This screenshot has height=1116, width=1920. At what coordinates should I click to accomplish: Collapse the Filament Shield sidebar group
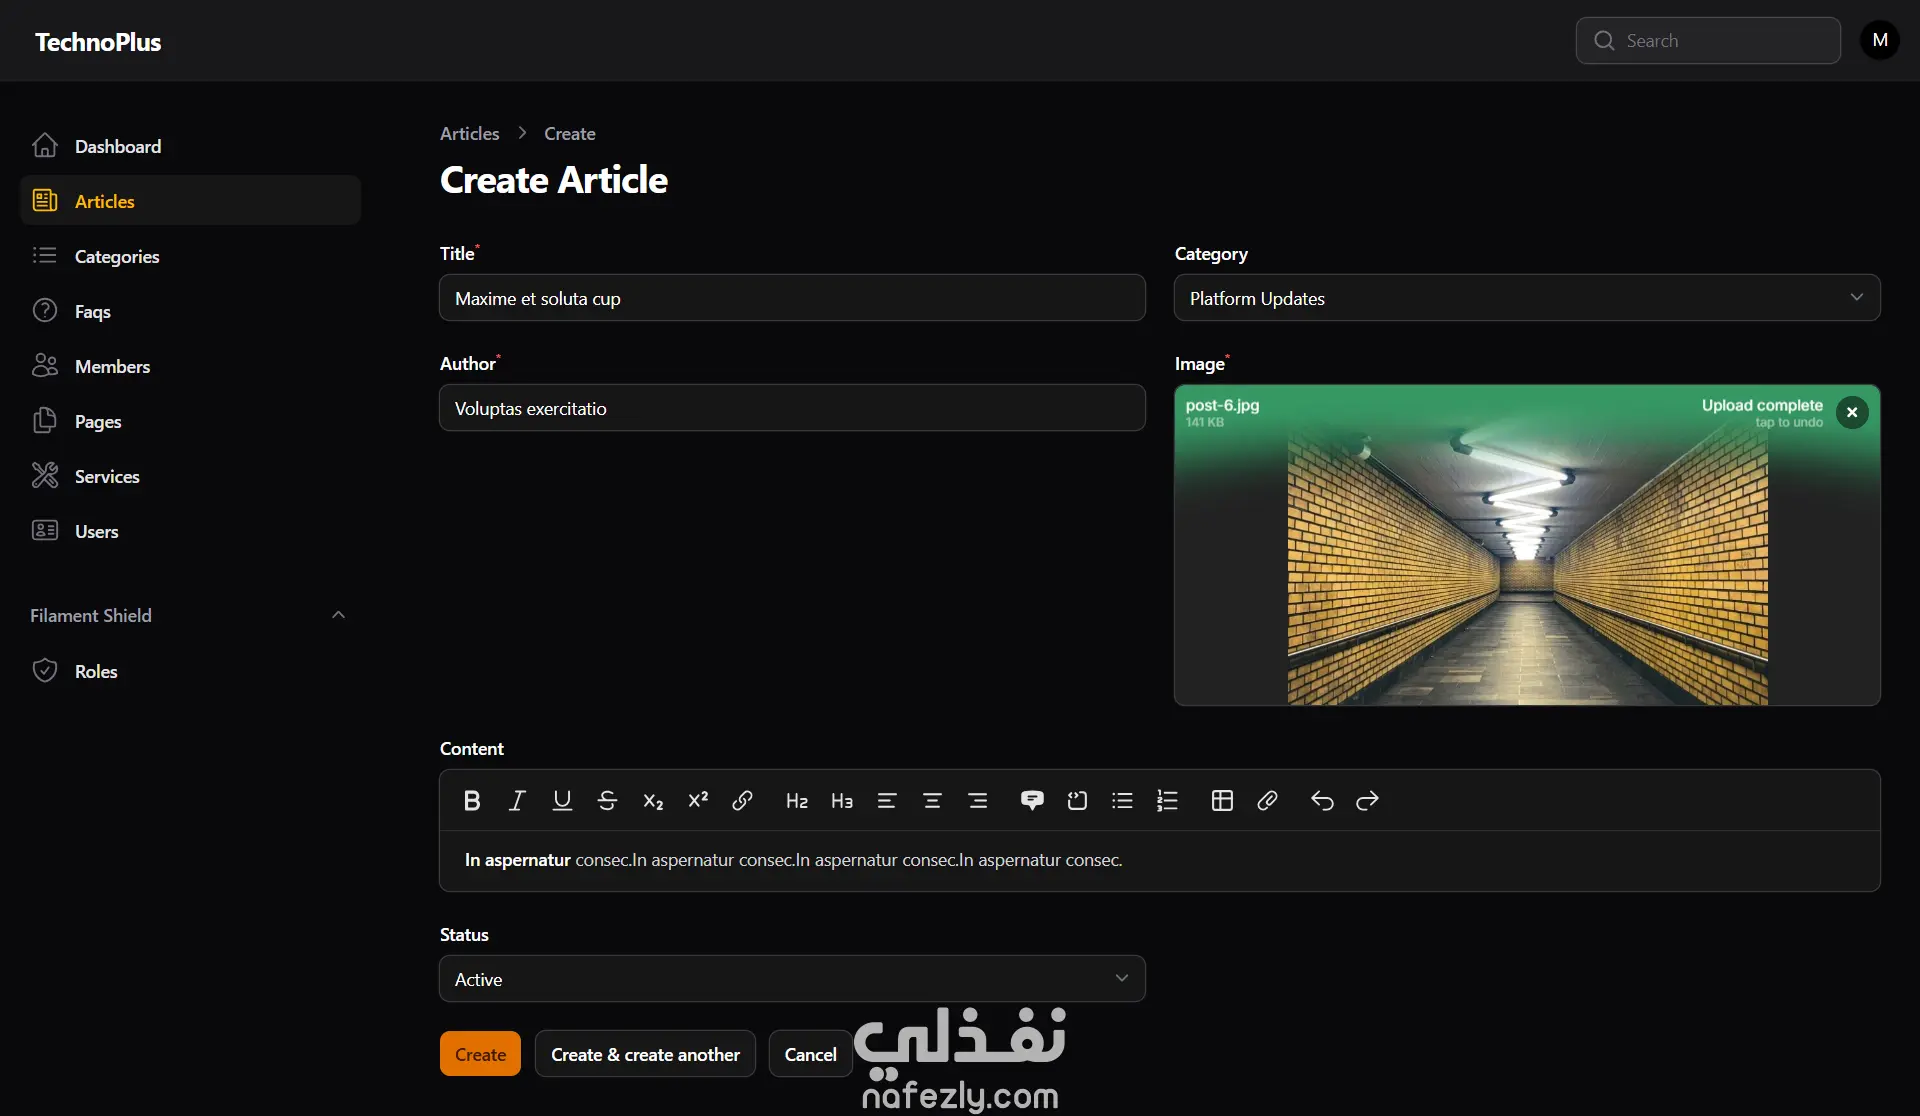click(x=338, y=615)
